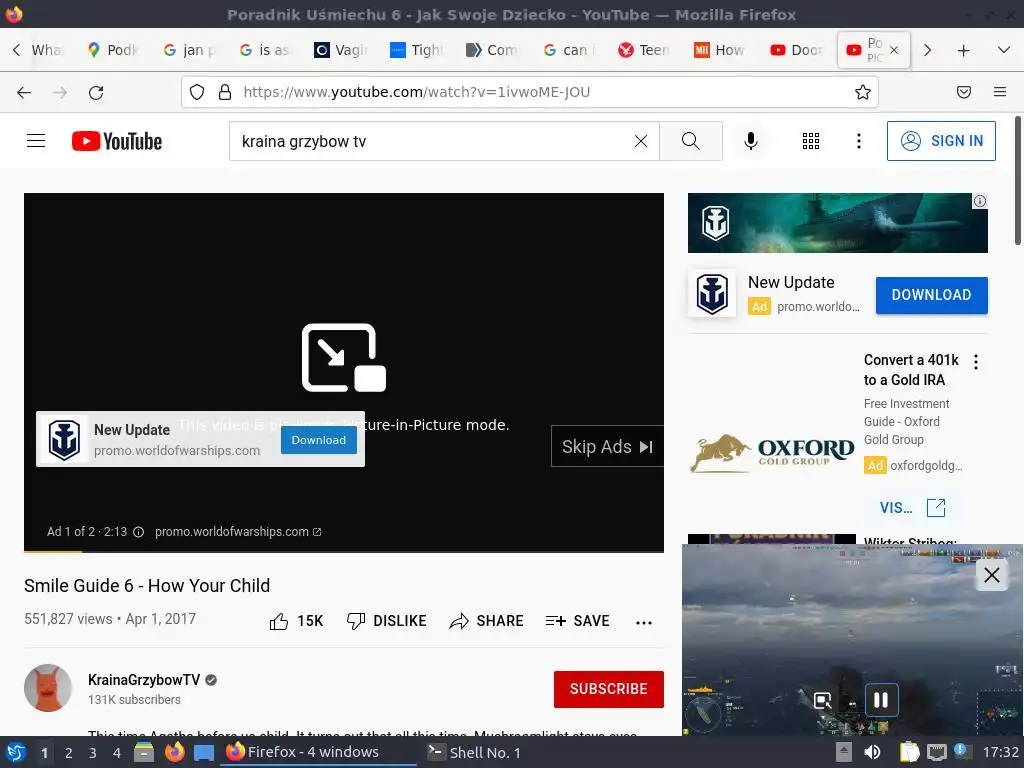Image resolution: width=1024 pixels, height=768 pixels.
Task: Open ad info icon on the banner
Action: (980, 201)
